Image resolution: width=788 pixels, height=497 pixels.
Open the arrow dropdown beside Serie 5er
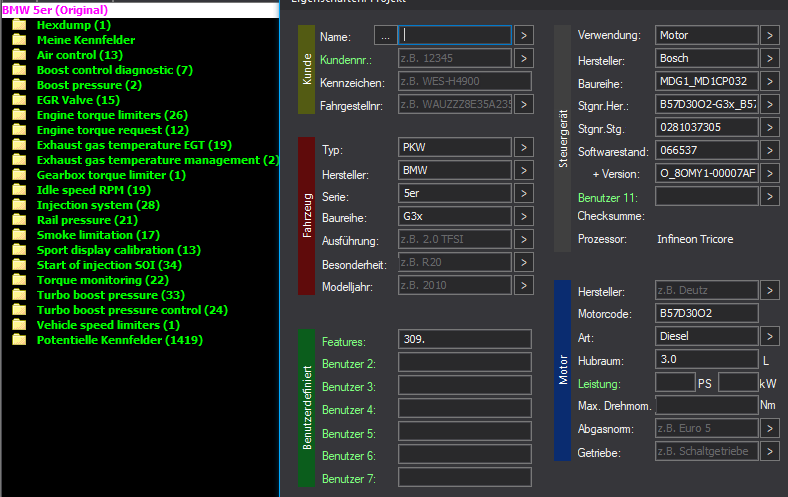point(524,193)
